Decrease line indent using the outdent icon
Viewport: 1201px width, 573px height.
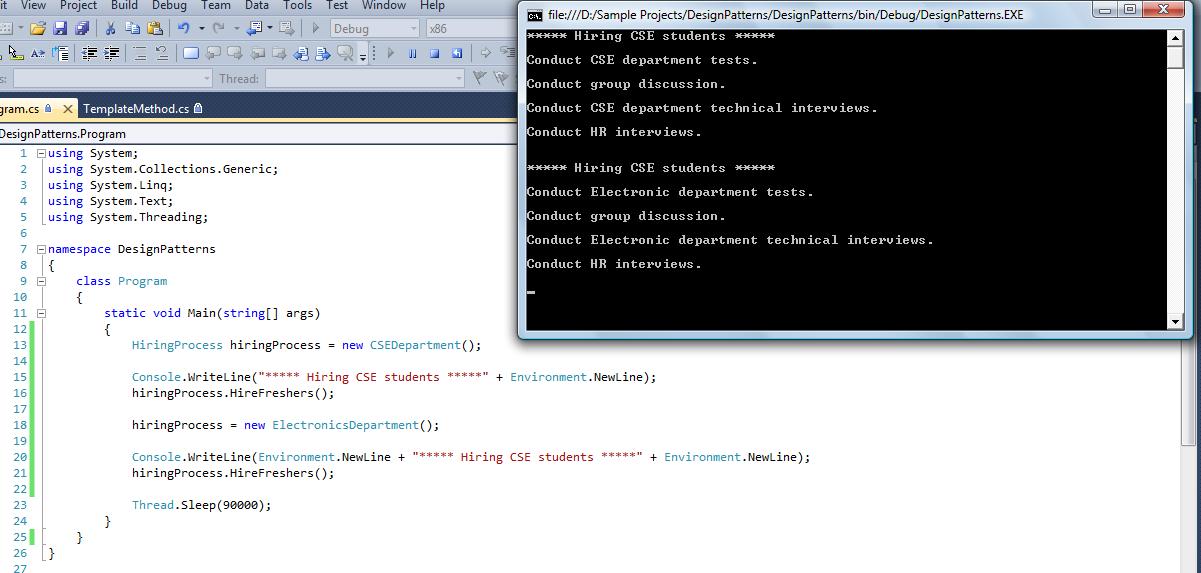[x=89, y=53]
